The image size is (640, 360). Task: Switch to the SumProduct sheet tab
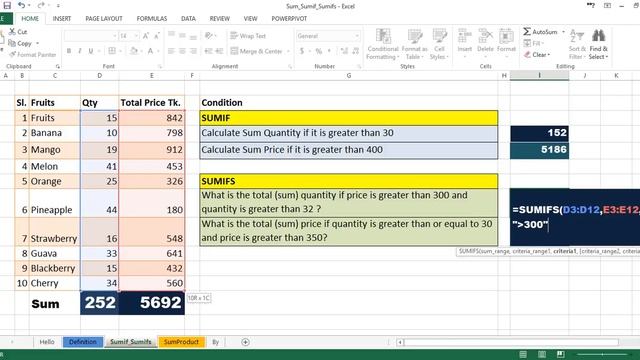[x=181, y=342]
